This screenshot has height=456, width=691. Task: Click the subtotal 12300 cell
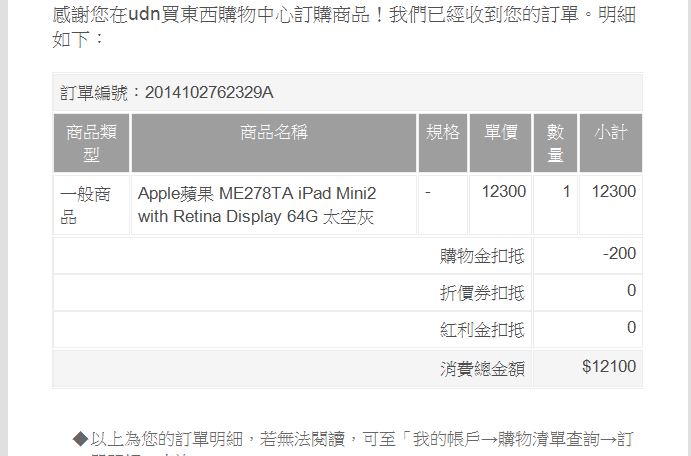click(613, 192)
